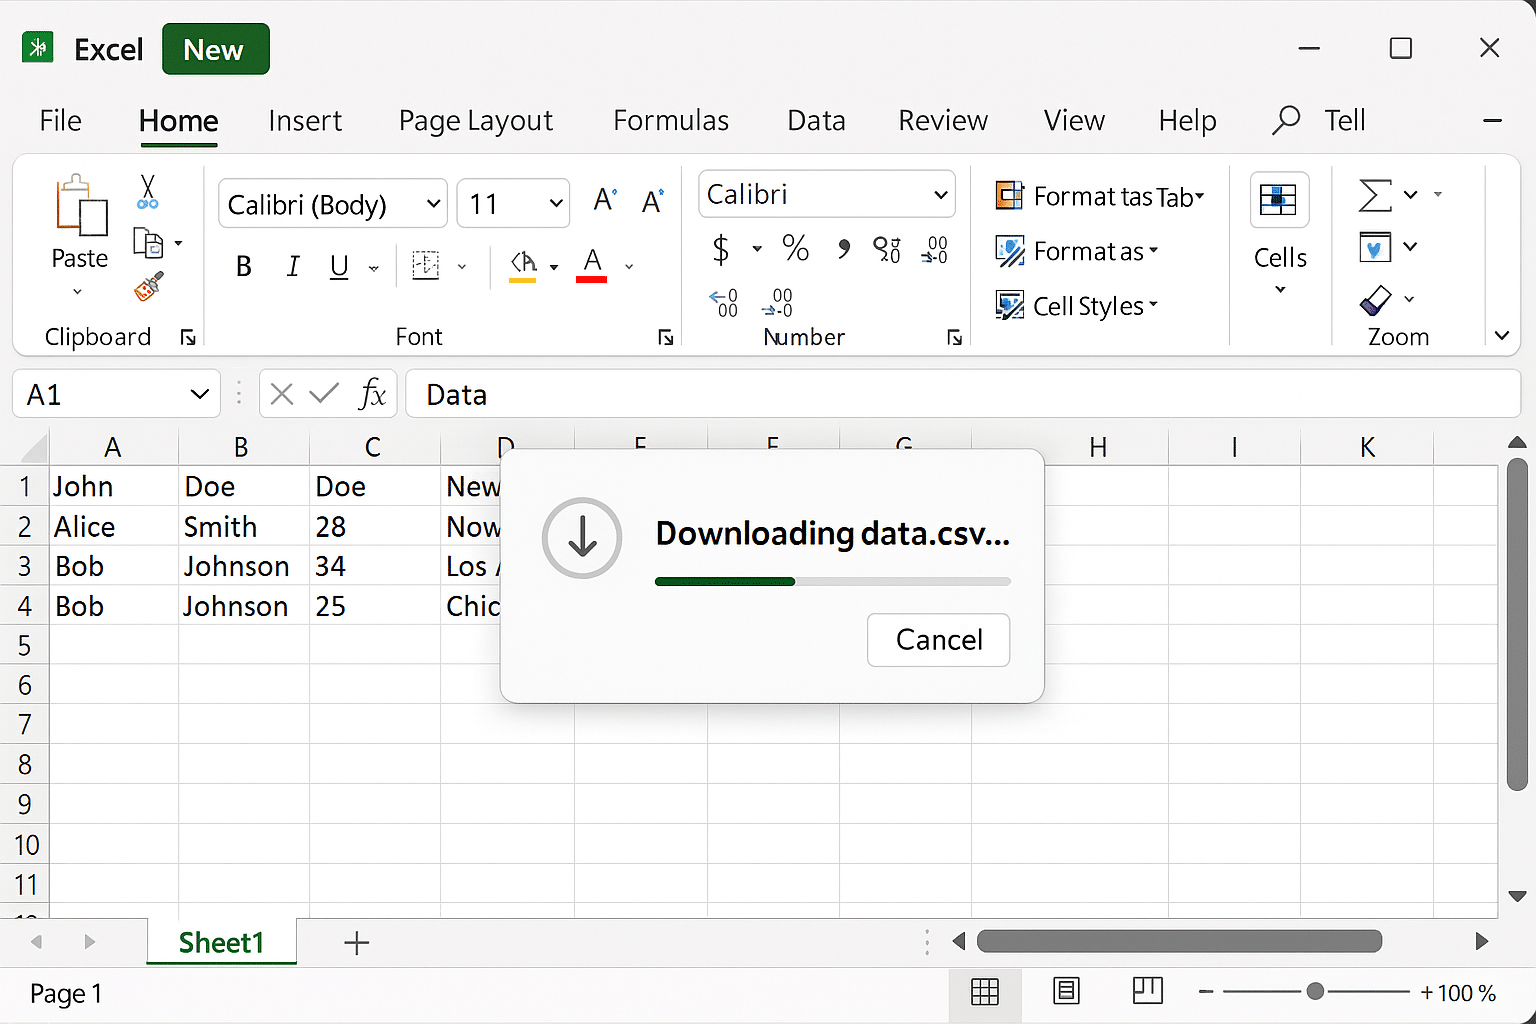Open Insert Function fx icon

point(372,394)
